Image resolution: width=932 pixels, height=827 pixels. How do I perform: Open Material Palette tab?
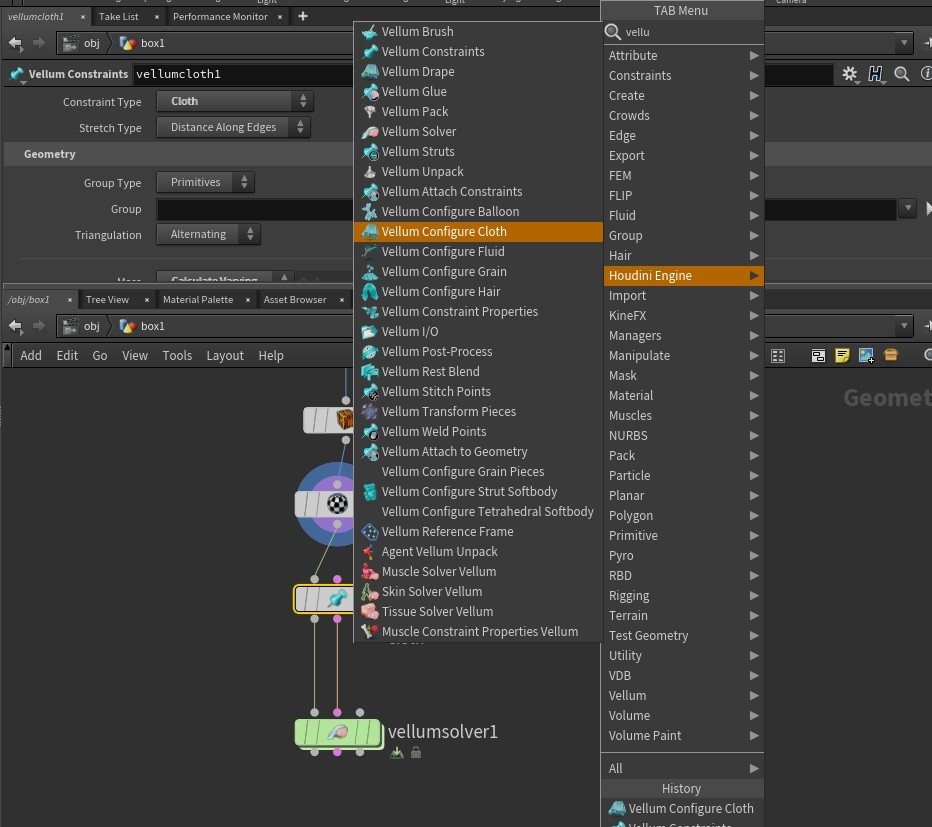click(x=198, y=300)
